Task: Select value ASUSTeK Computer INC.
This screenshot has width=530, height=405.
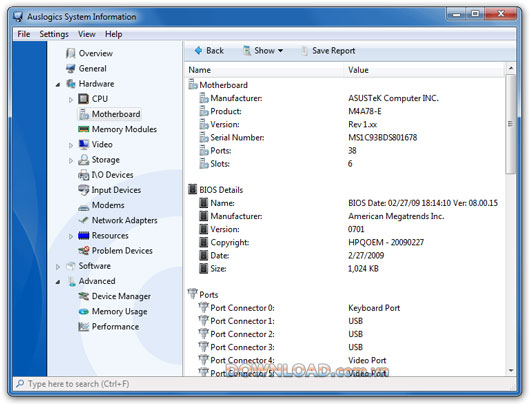Action: 393,98
